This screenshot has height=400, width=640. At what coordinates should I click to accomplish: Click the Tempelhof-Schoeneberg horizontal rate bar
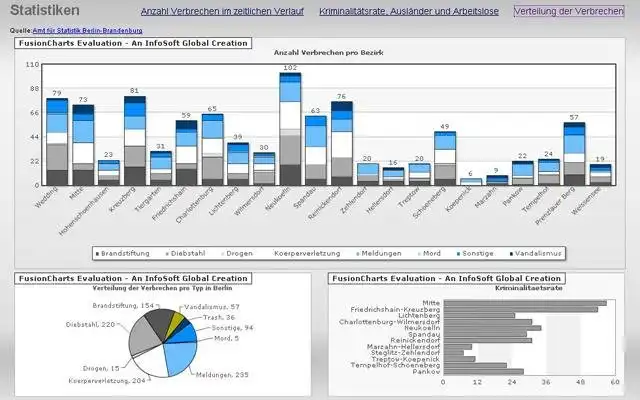[x=476, y=366]
